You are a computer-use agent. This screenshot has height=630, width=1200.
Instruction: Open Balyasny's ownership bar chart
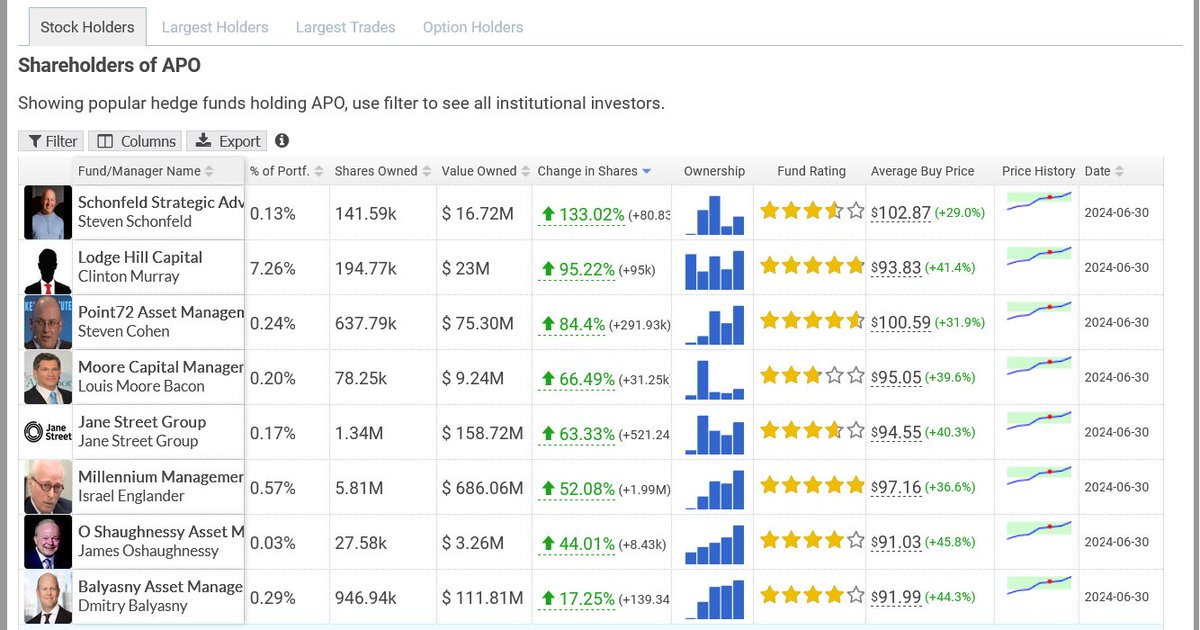point(714,597)
